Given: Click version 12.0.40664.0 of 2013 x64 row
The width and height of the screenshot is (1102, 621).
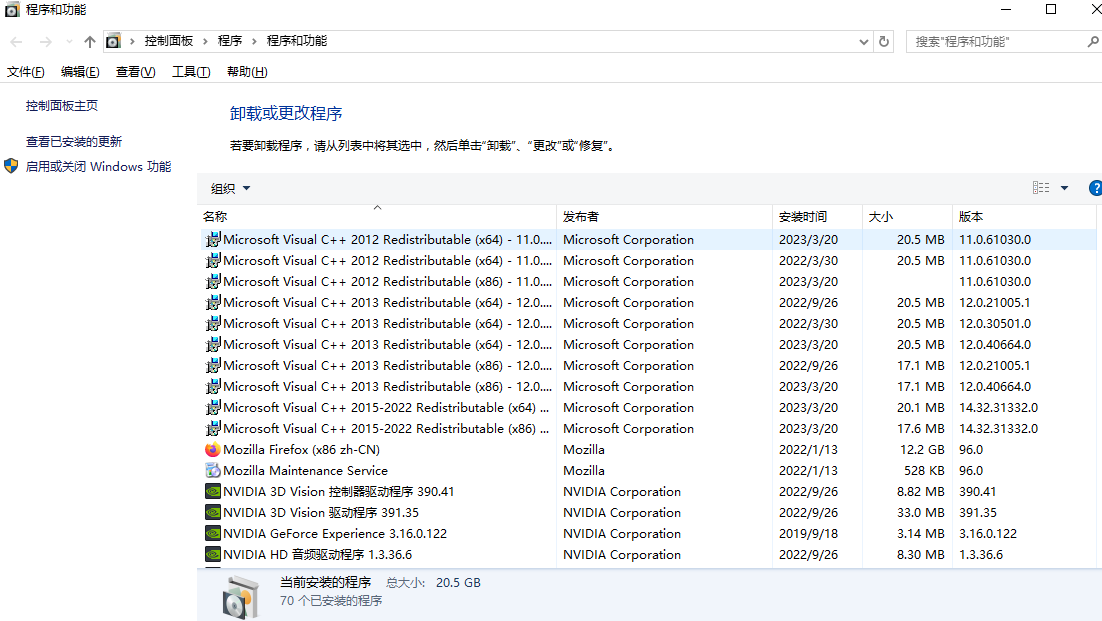Looking at the screenshot, I should (995, 345).
